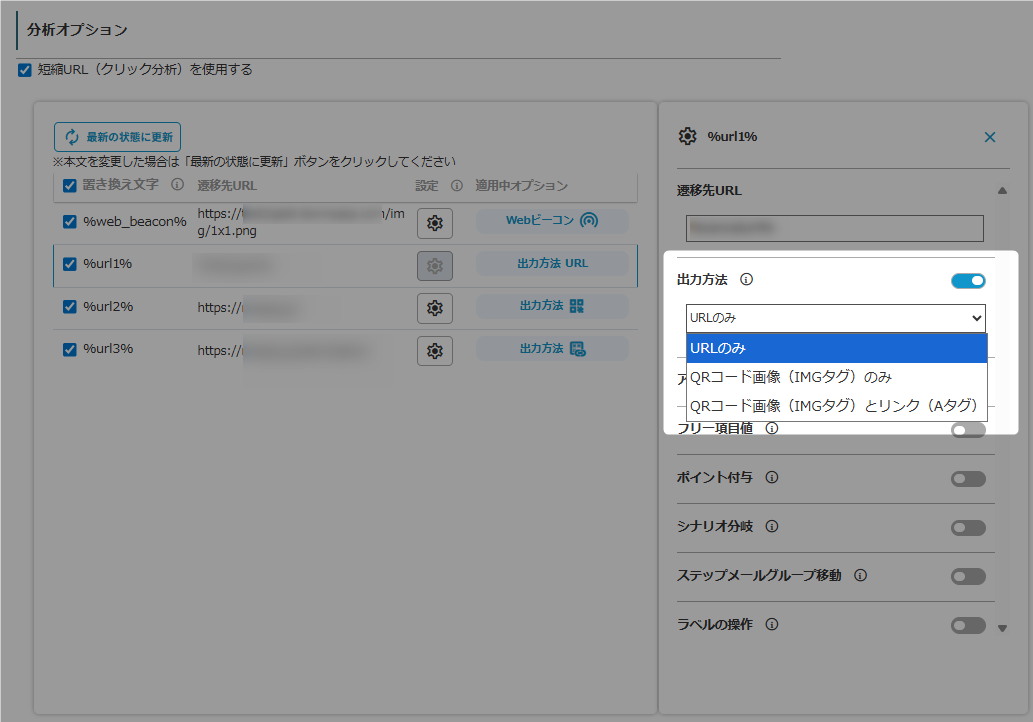The width and height of the screenshot is (1033, 722).
Task: Collapse the 遷移先URL section arrow
Action: 1002,191
